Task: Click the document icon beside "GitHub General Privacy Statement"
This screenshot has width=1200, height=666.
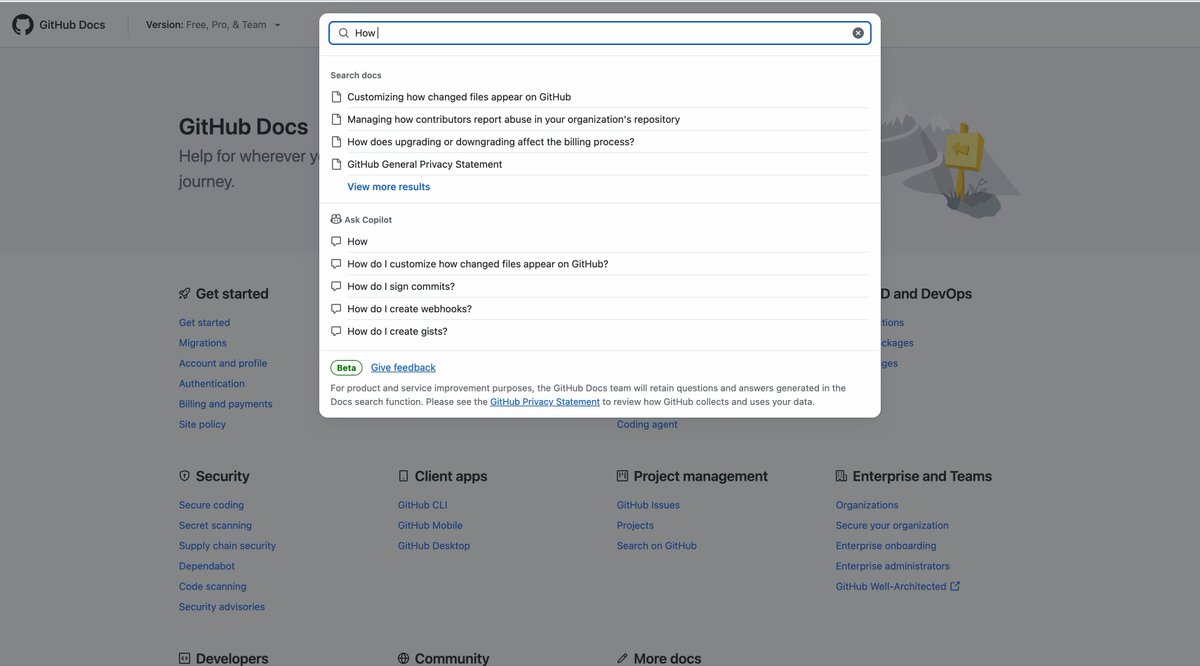Action: 337,164
